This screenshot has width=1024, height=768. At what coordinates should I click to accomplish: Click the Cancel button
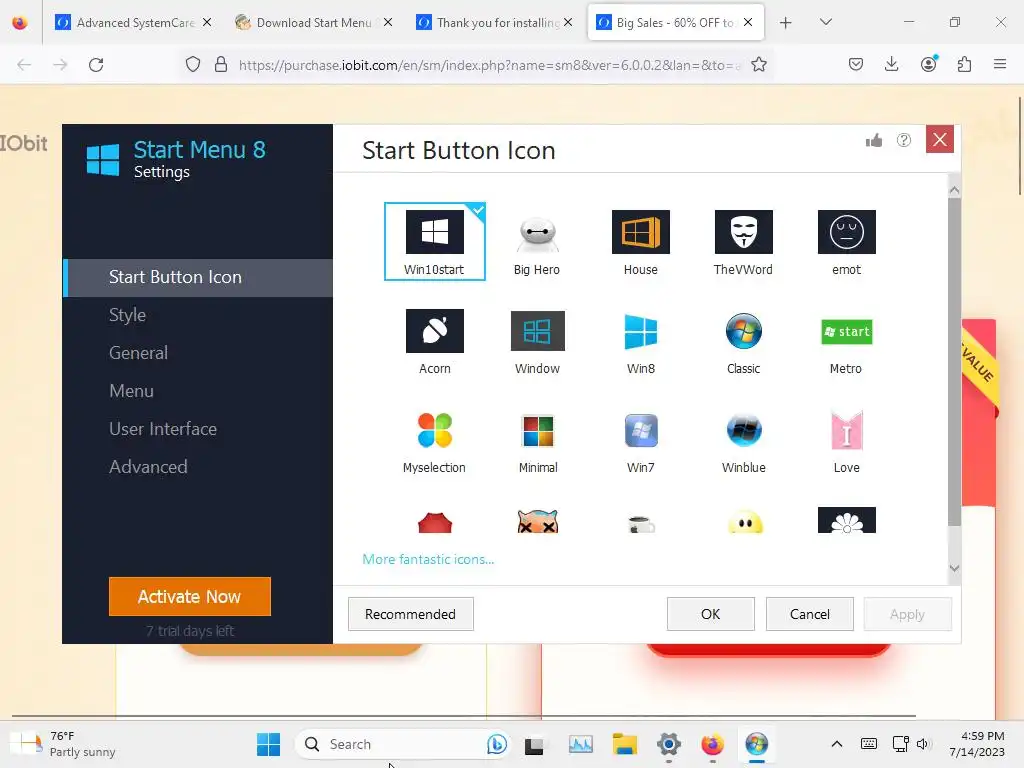pyautogui.click(x=810, y=614)
